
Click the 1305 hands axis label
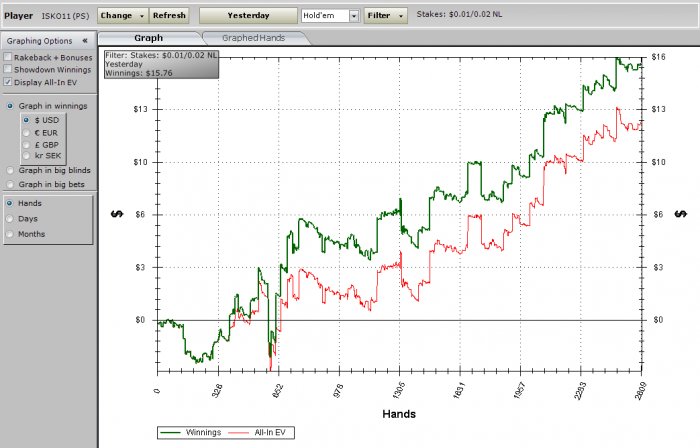pos(400,390)
